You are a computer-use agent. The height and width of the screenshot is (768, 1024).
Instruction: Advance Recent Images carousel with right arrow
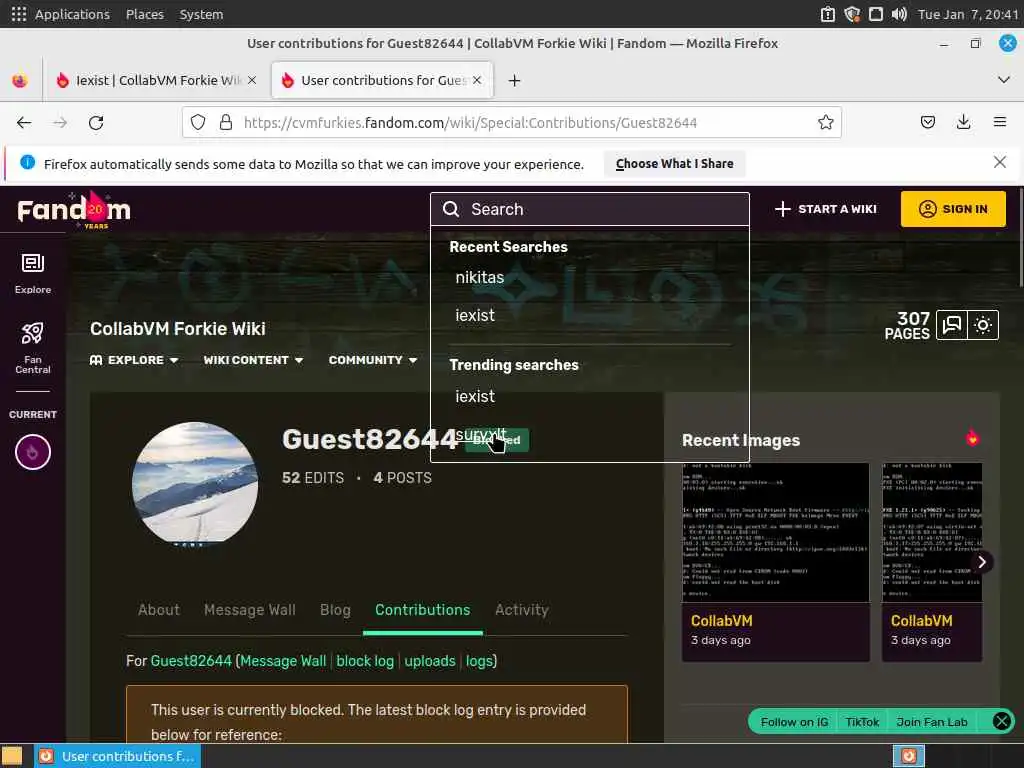point(982,562)
